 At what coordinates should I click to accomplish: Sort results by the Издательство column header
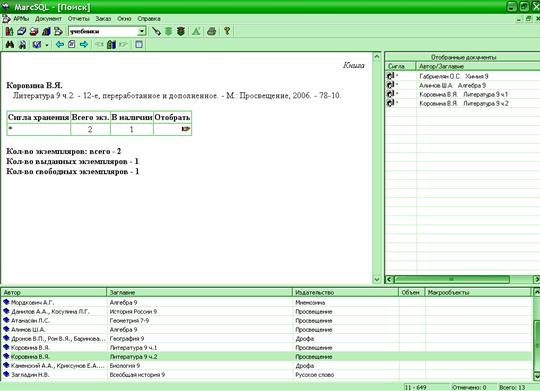coord(345,292)
